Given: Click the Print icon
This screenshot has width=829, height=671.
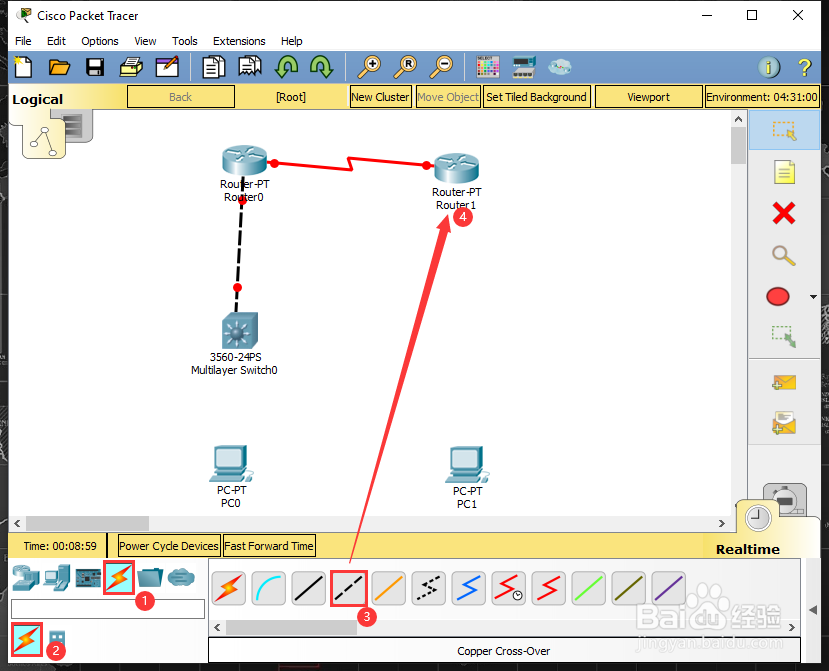Looking at the screenshot, I should point(131,67).
